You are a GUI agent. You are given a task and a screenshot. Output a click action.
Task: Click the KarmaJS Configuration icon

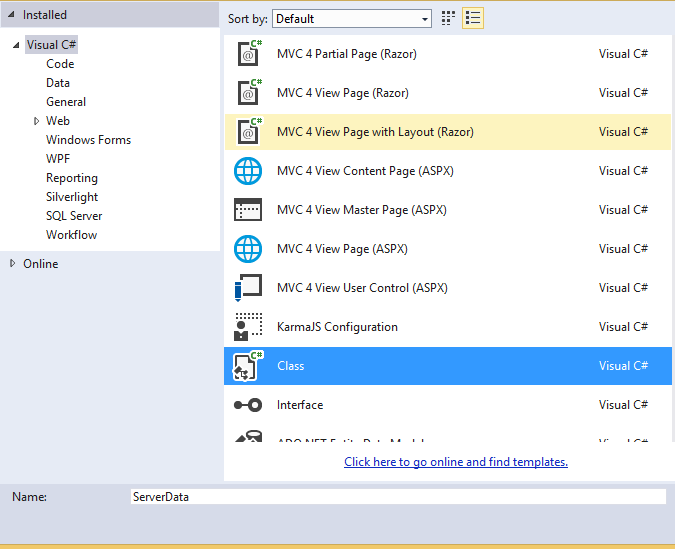coord(247,327)
